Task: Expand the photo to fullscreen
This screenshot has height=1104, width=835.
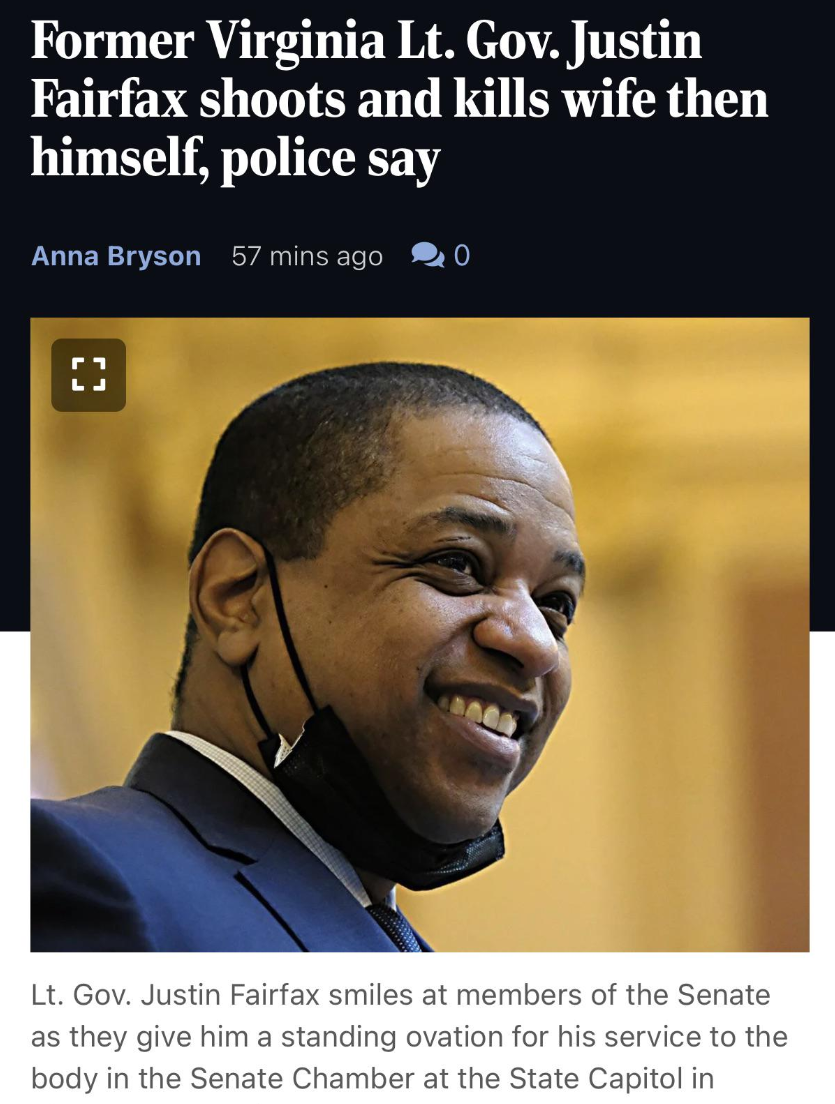Action: coord(89,375)
